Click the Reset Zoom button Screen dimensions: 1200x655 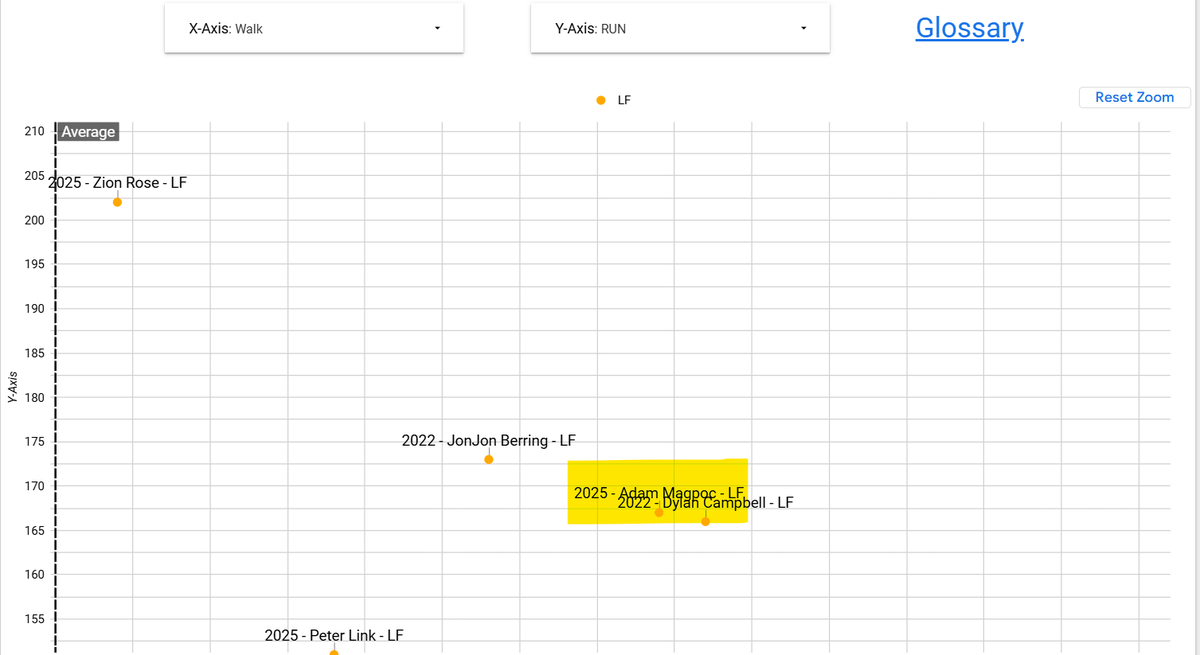pos(1134,97)
